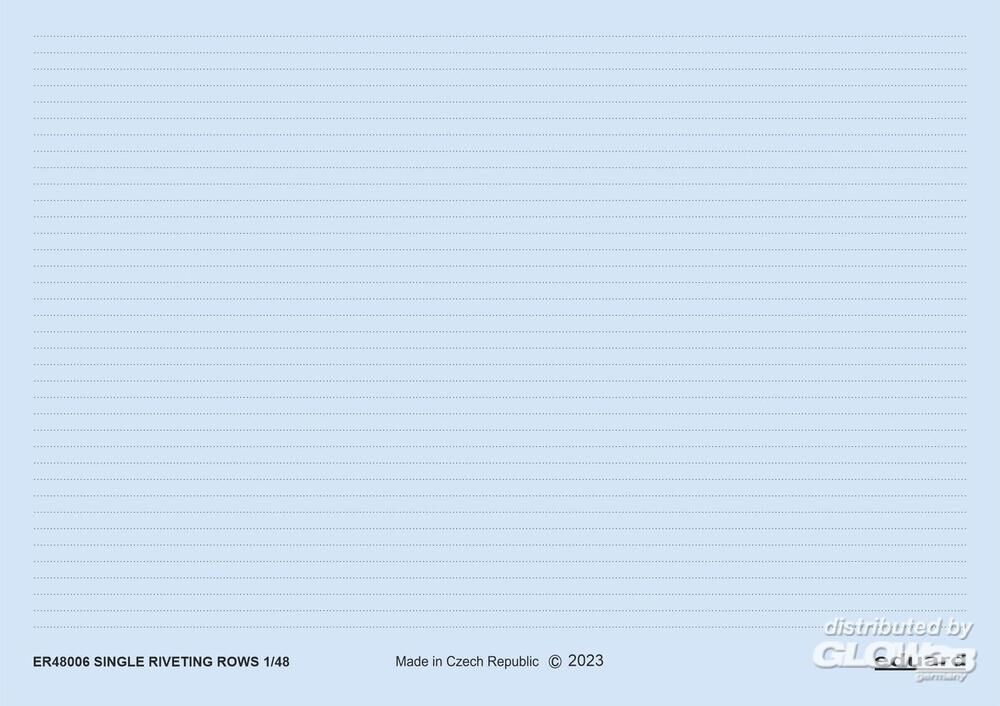Select the word ROWS in the title

[x=244, y=662]
